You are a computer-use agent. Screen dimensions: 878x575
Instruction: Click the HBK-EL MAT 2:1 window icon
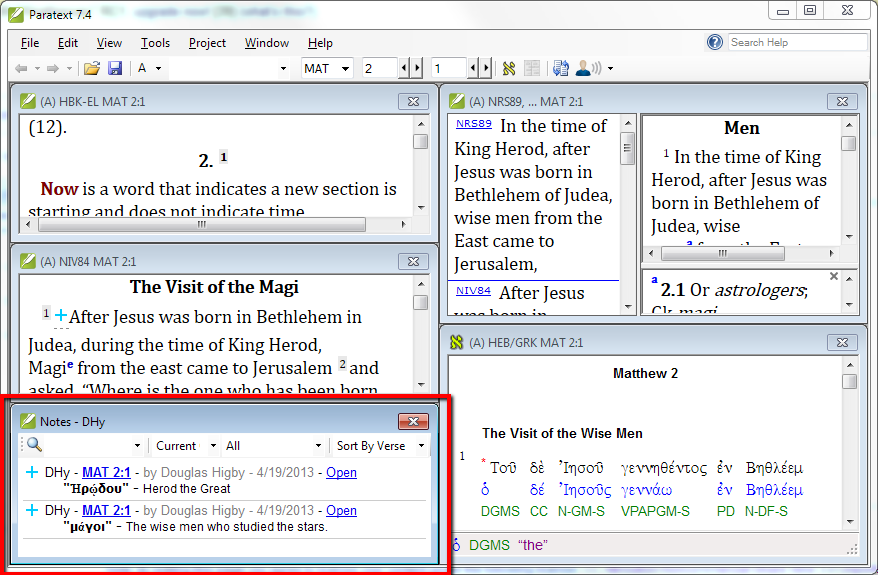(27, 101)
